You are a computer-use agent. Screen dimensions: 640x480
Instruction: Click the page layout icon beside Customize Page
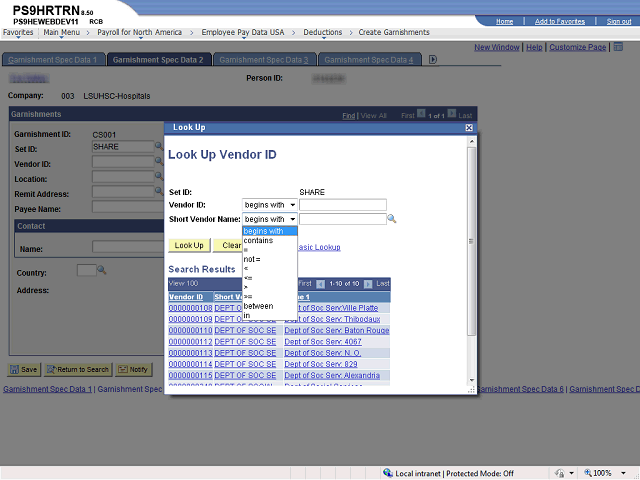(618, 47)
